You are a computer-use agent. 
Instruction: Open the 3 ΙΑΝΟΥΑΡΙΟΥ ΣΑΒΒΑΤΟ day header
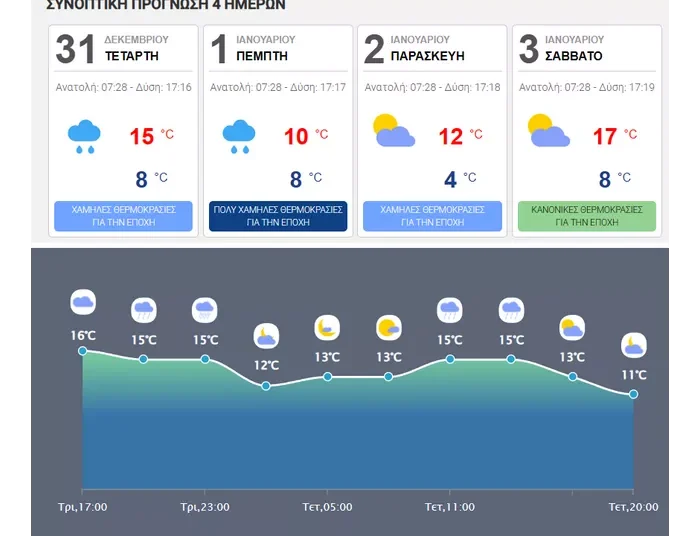pyautogui.click(x=587, y=49)
